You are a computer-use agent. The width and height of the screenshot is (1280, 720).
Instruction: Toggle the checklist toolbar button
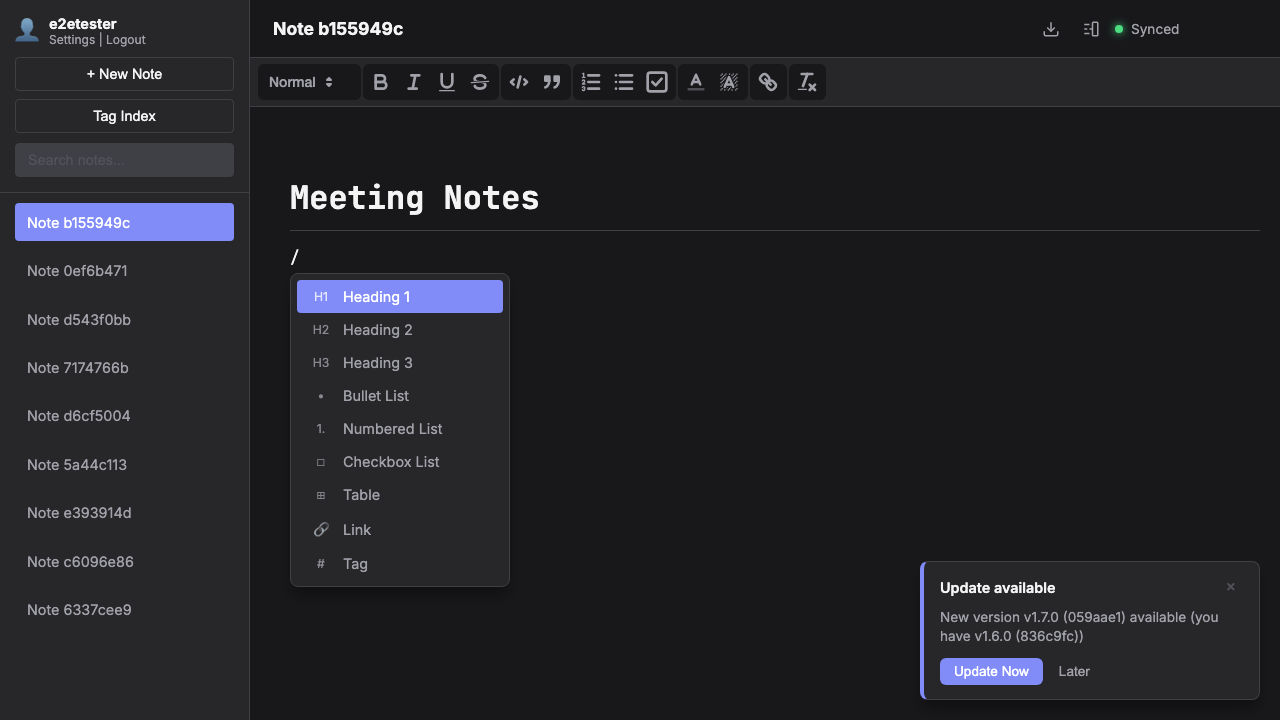657,82
